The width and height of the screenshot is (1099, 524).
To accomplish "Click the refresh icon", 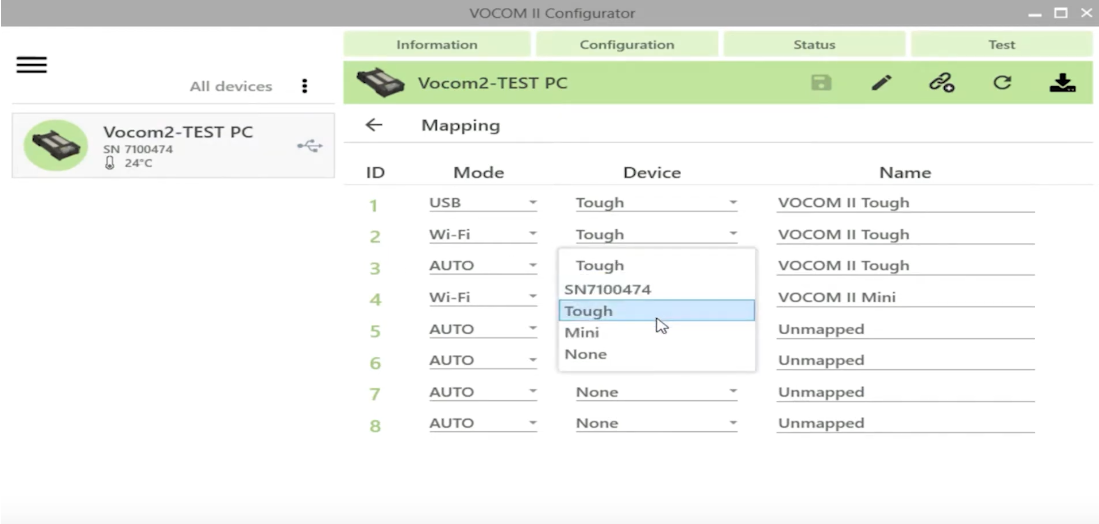I will tap(1002, 83).
